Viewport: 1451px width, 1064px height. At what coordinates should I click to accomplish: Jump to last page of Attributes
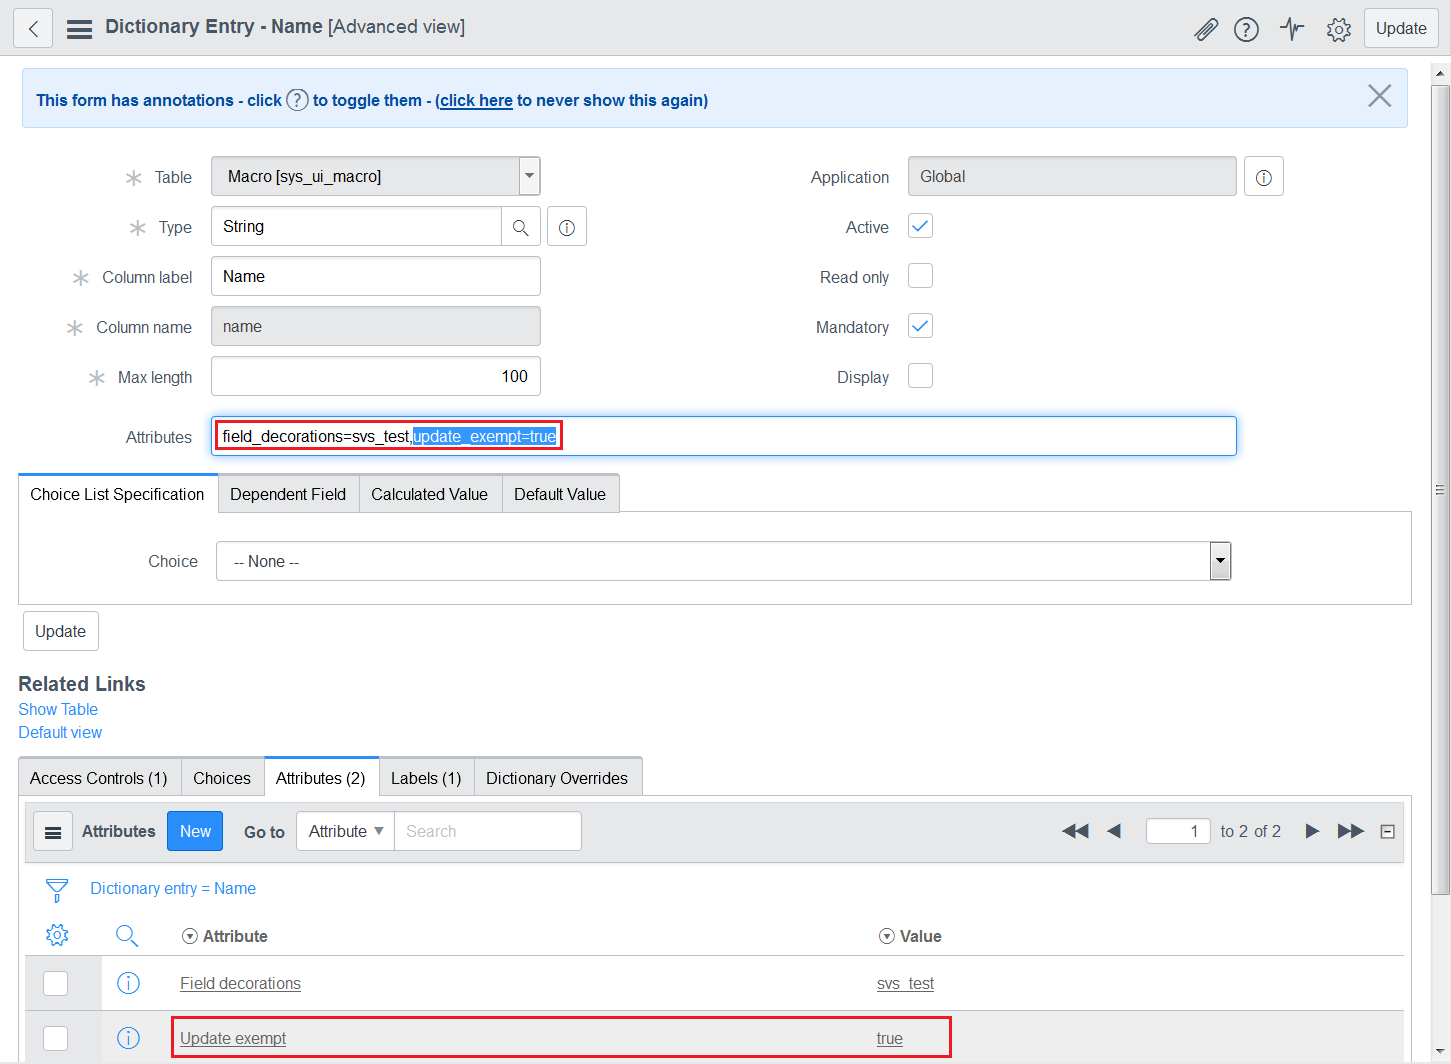[1351, 831]
